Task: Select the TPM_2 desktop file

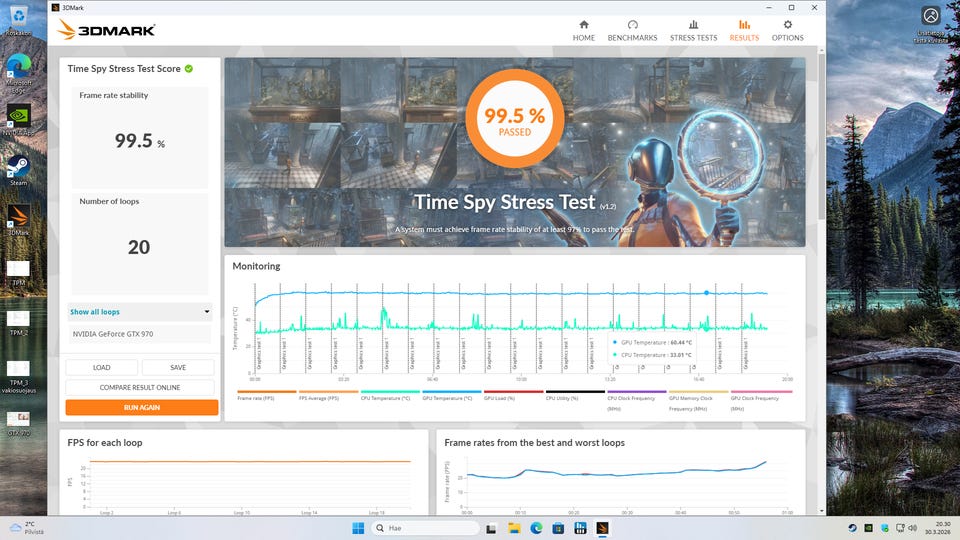Action: pyautogui.click(x=18, y=323)
